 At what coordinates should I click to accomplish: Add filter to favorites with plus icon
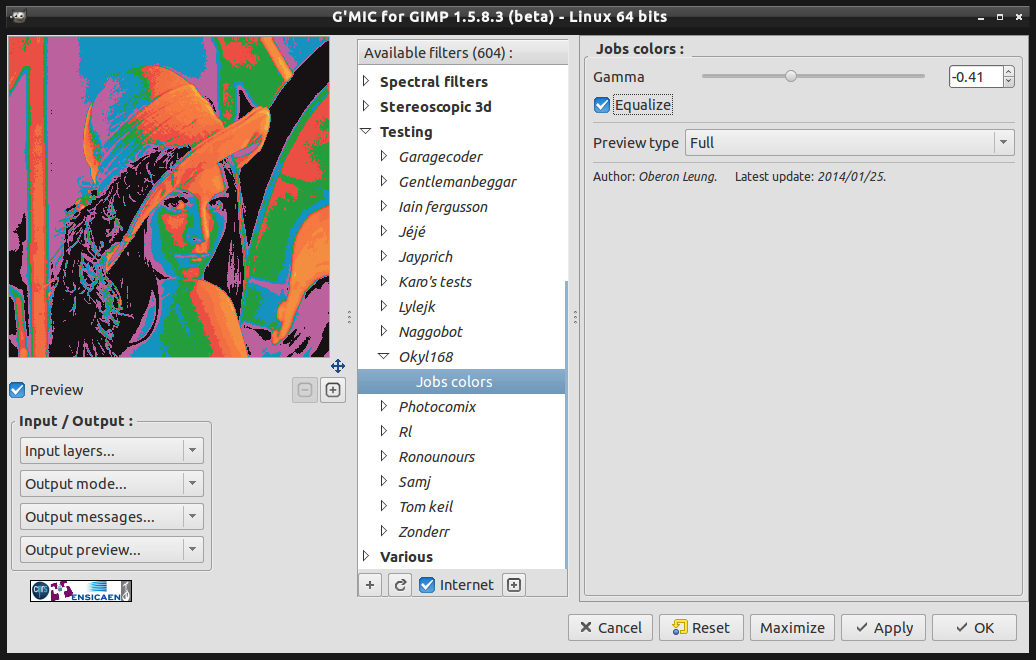point(370,585)
